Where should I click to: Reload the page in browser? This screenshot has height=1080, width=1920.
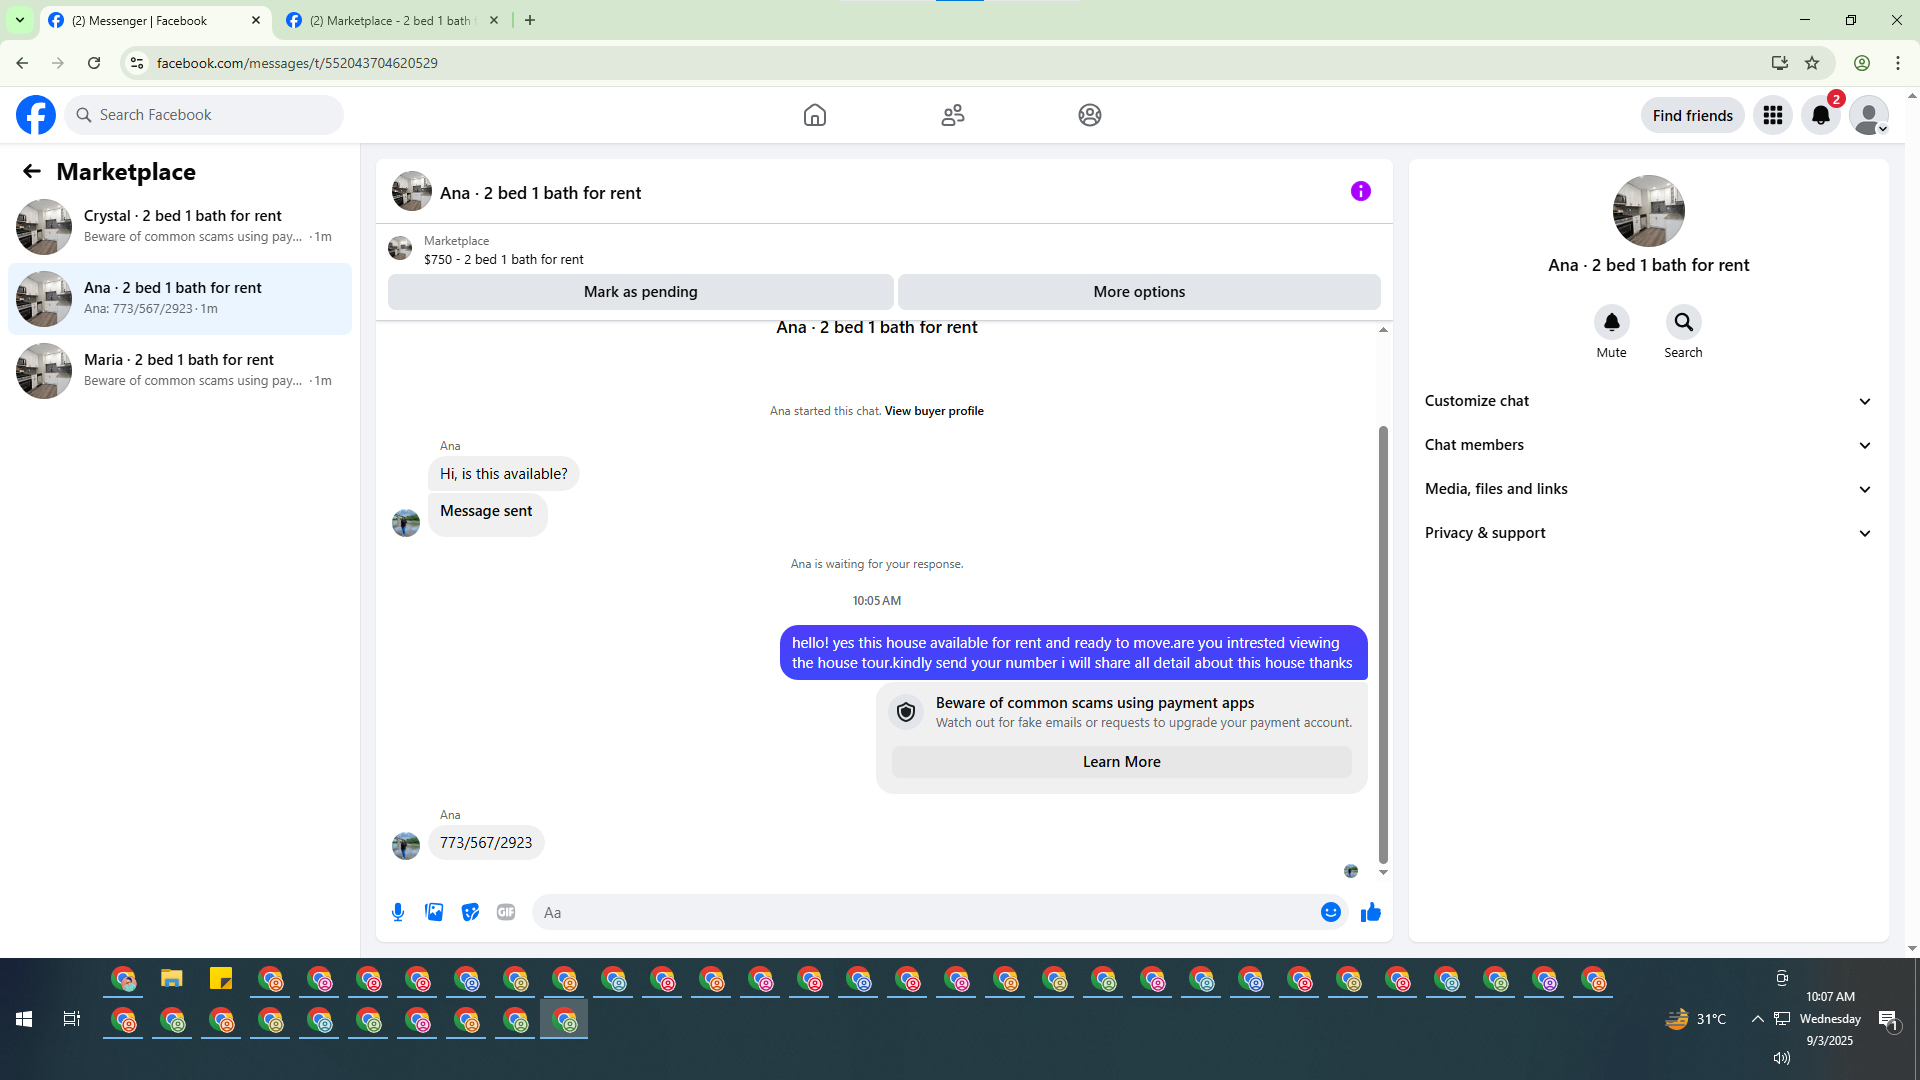(94, 63)
